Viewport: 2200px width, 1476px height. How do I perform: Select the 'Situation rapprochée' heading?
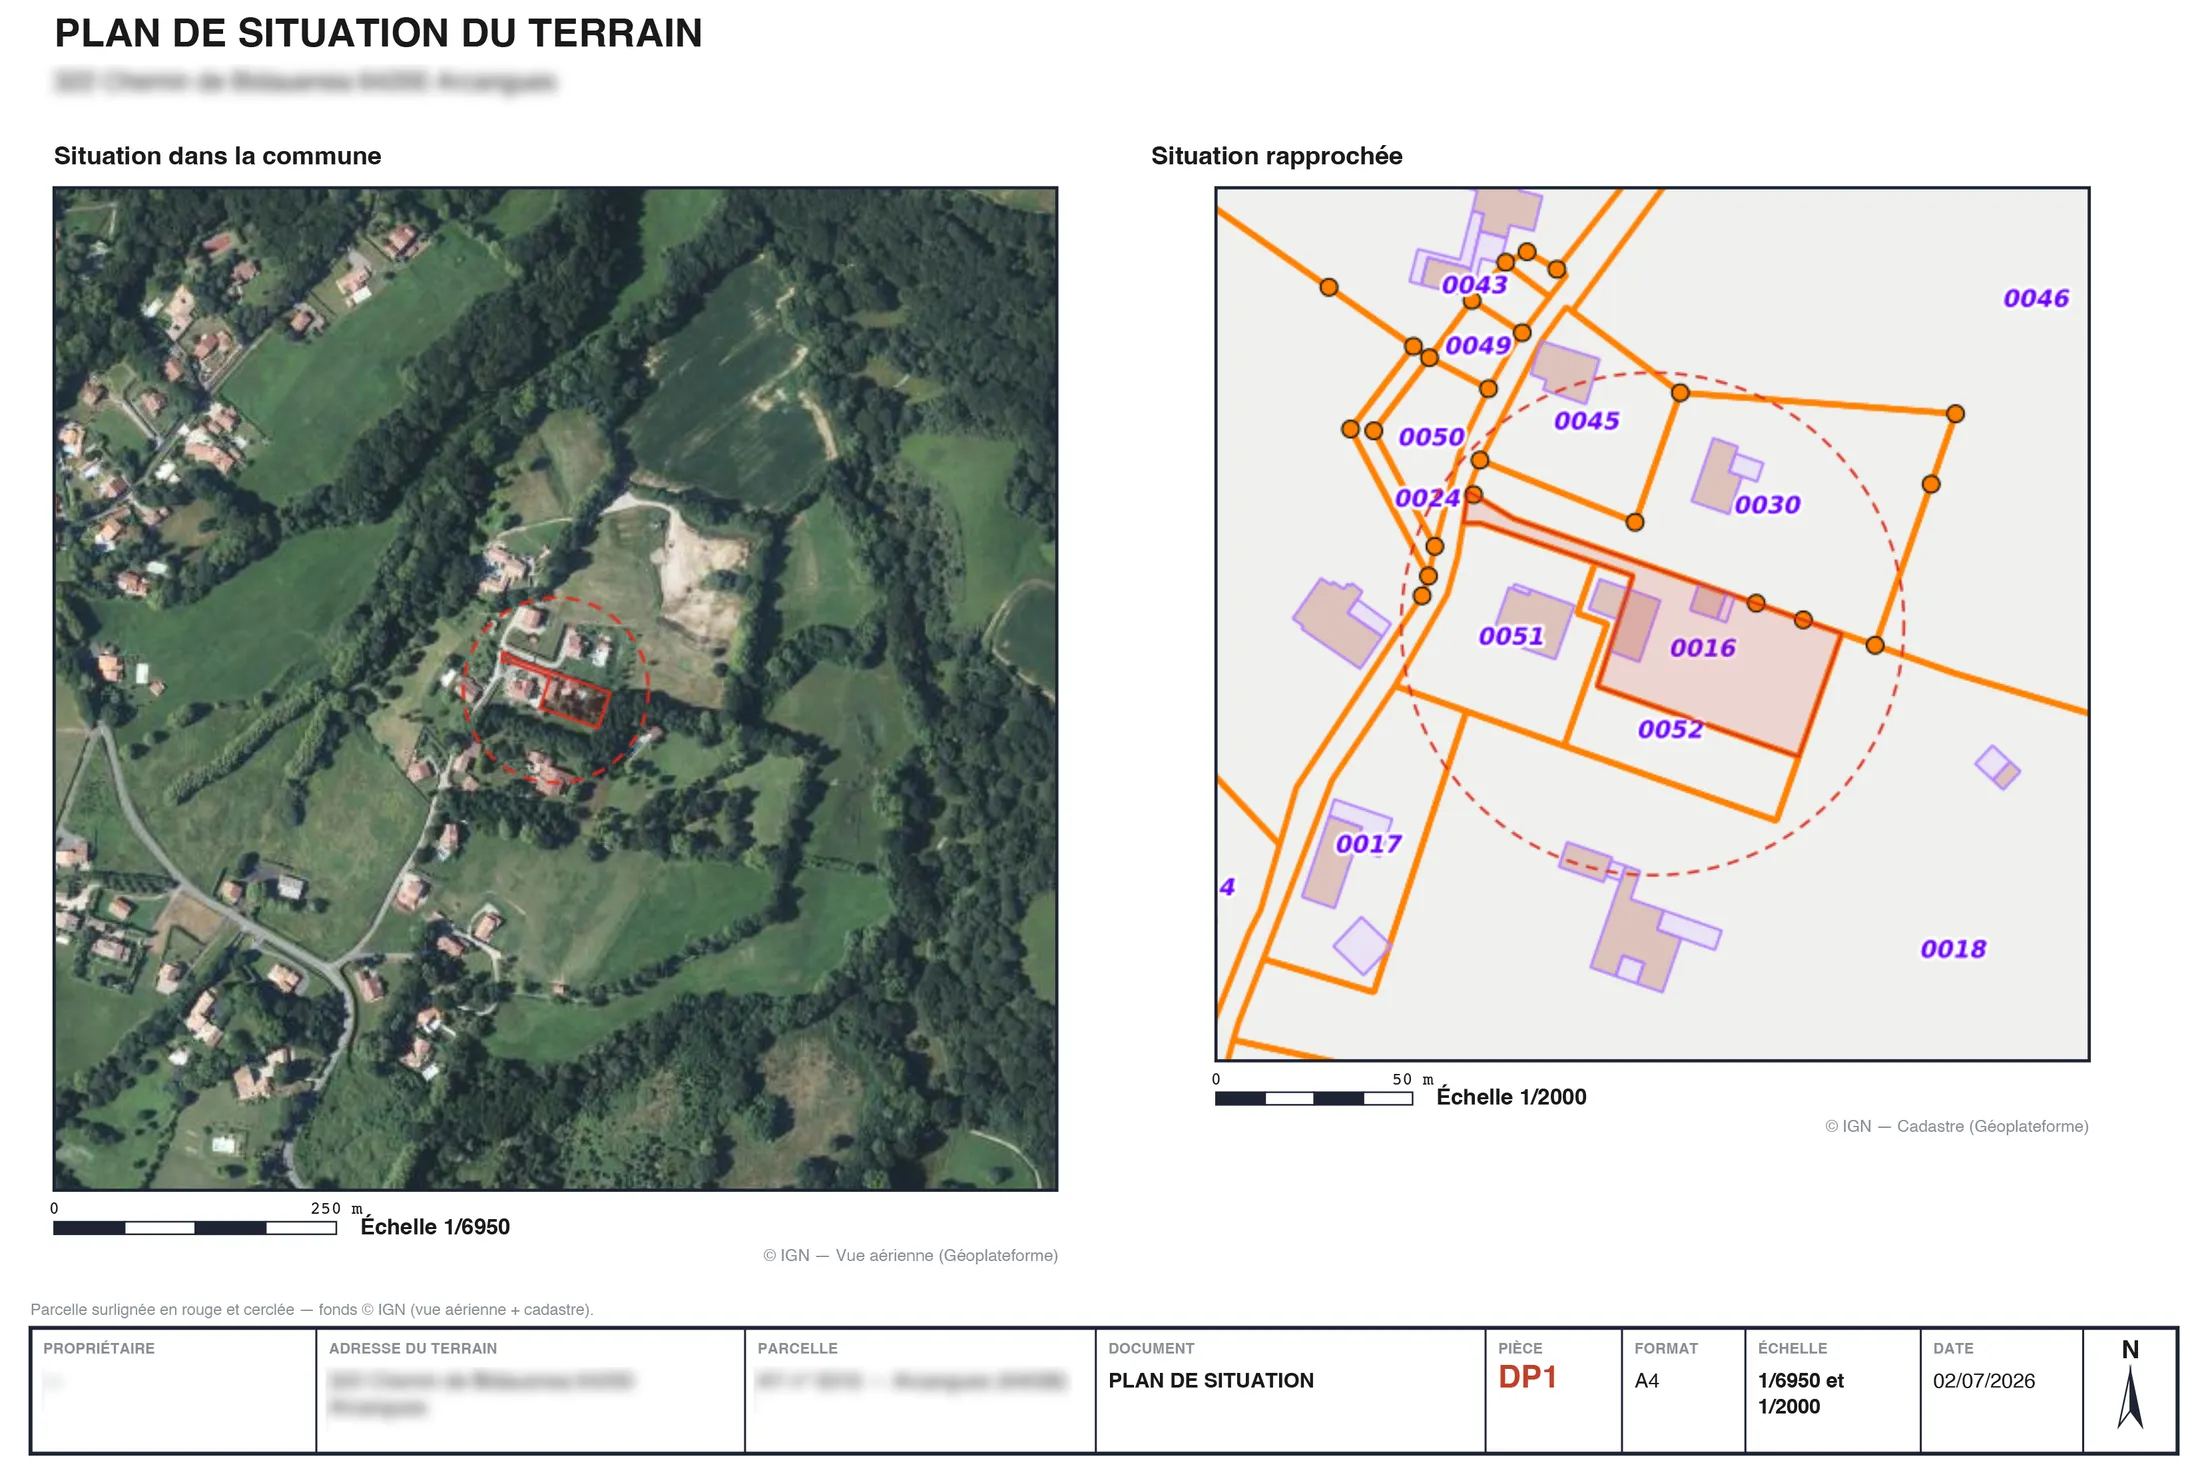click(1276, 156)
